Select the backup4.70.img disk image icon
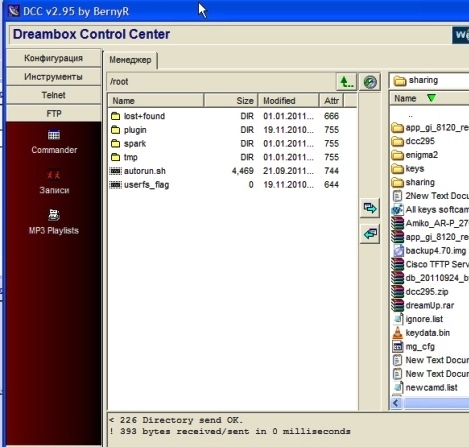469x447 pixels. tap(398, 251)
